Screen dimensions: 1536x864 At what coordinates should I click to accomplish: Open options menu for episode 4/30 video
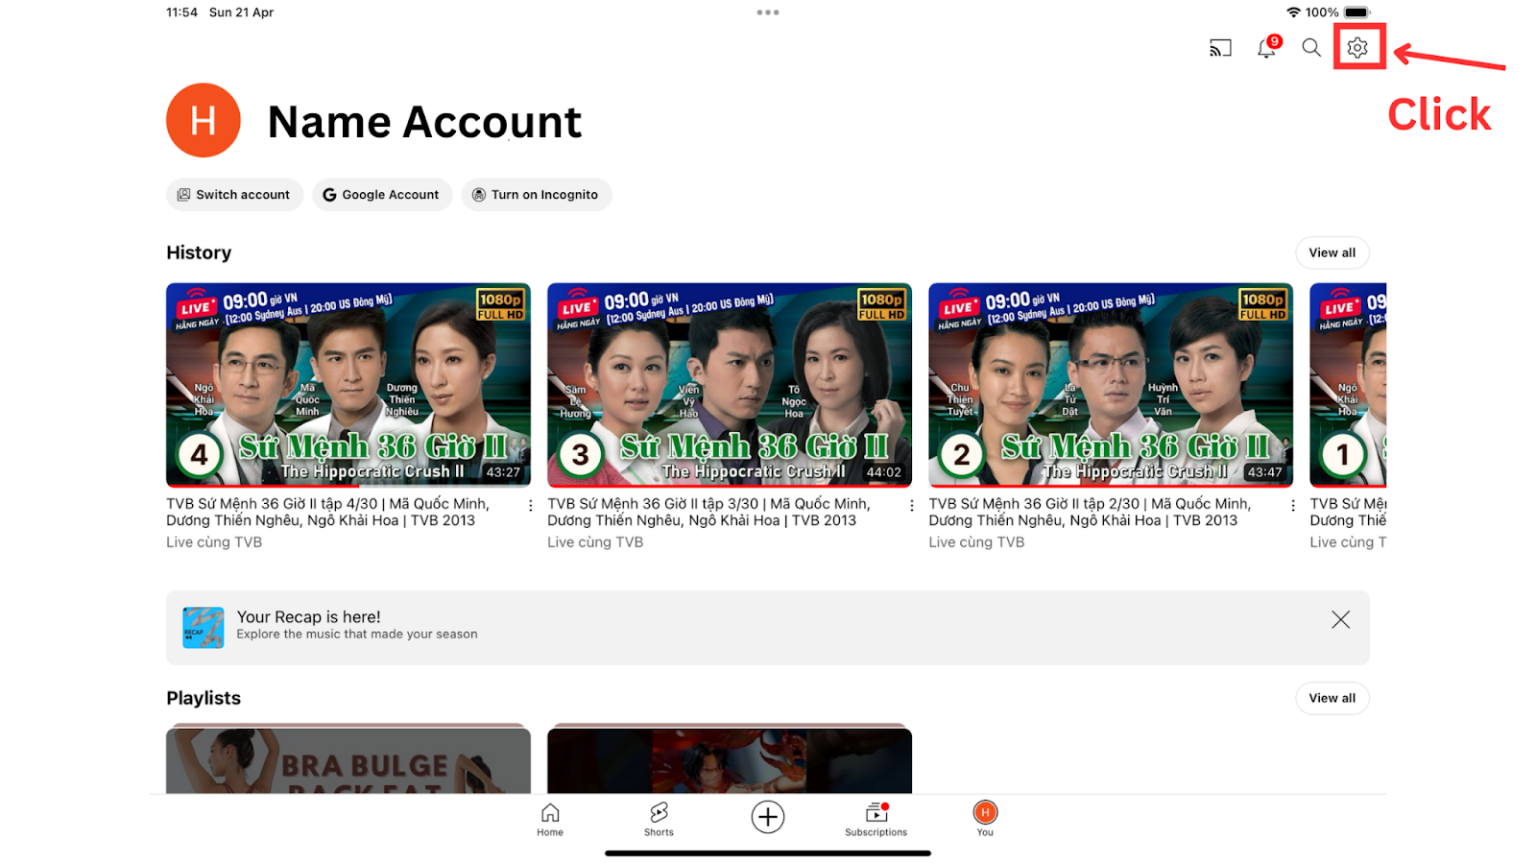point(530,505)
